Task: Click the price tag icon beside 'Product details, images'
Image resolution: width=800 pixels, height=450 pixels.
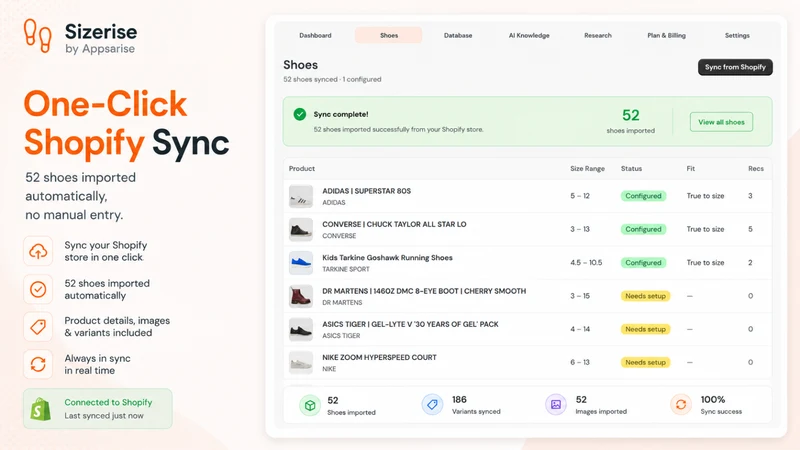Action: click(38, 327)
